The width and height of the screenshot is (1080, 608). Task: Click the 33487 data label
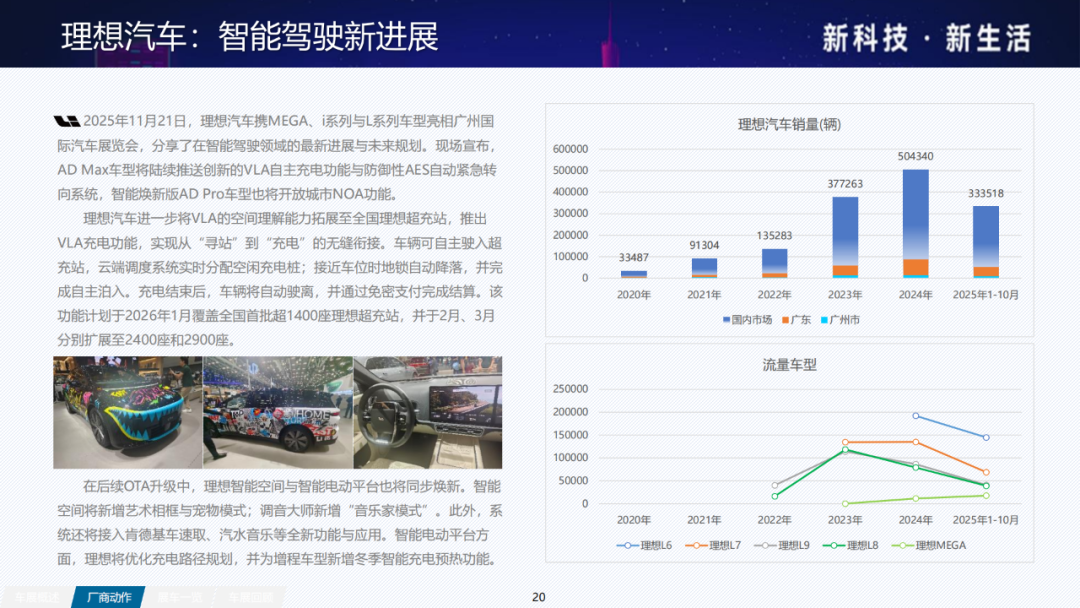pos(634,258)
